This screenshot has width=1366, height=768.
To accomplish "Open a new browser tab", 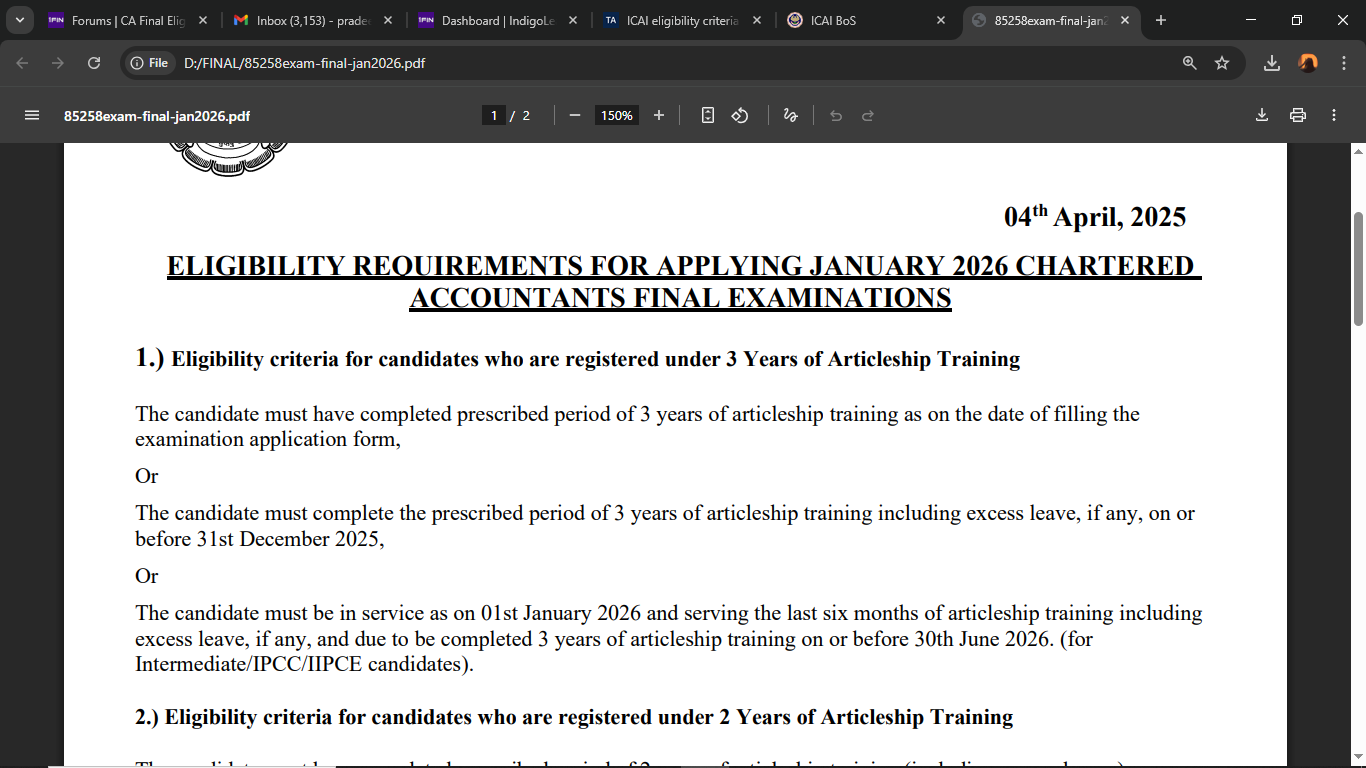I will [x=1161, y=20].
